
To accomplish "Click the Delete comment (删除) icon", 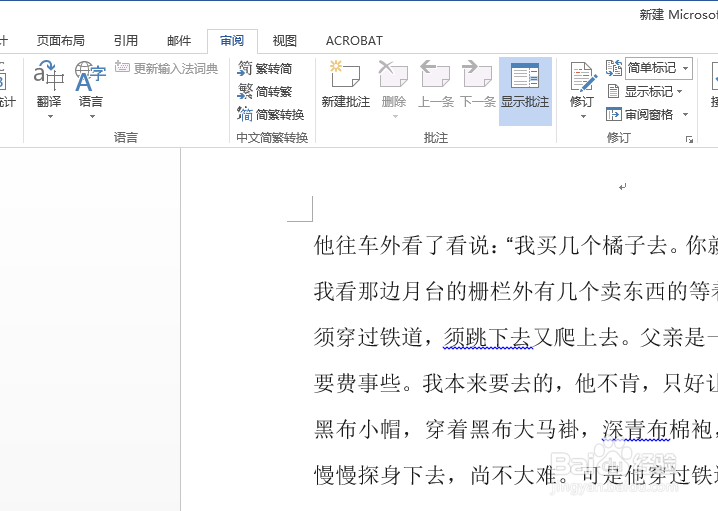I will coord(393,75).
